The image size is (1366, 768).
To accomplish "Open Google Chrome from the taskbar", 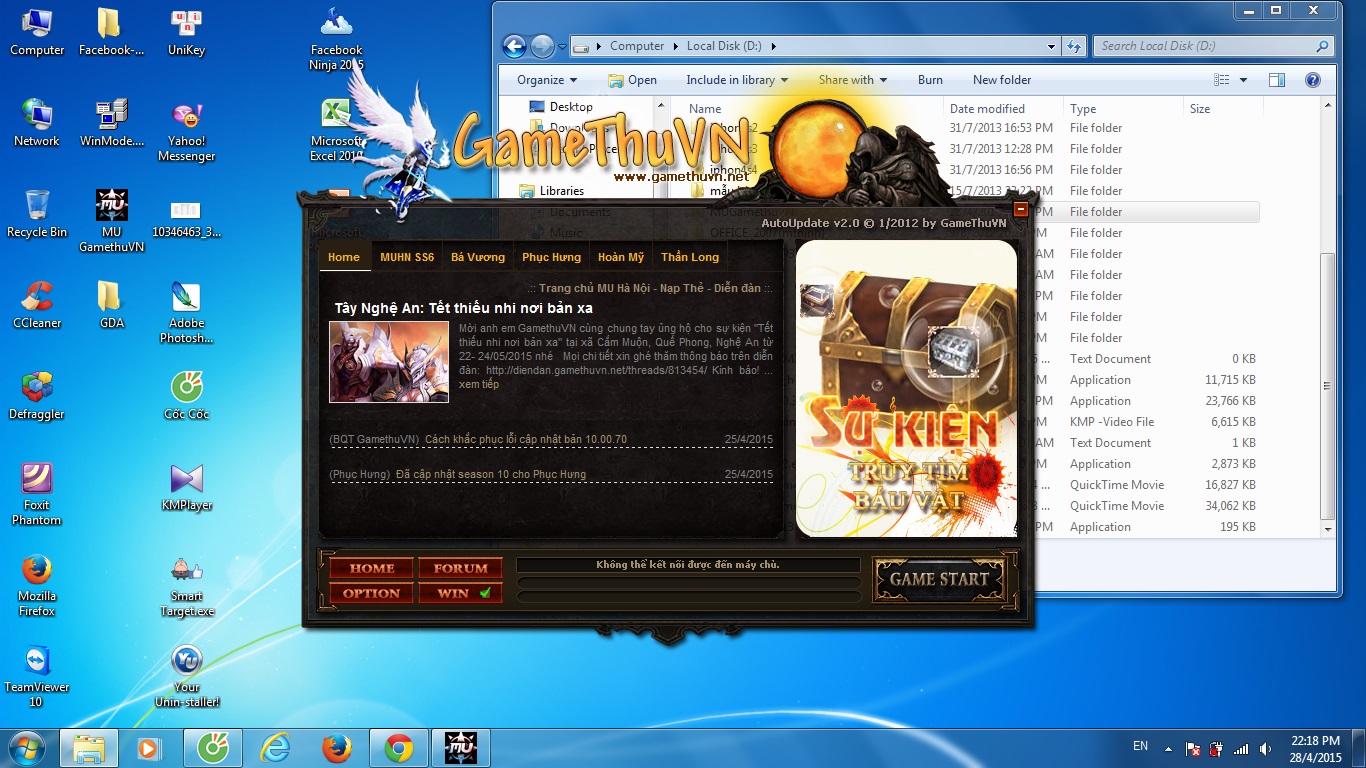I will [399, 748].
